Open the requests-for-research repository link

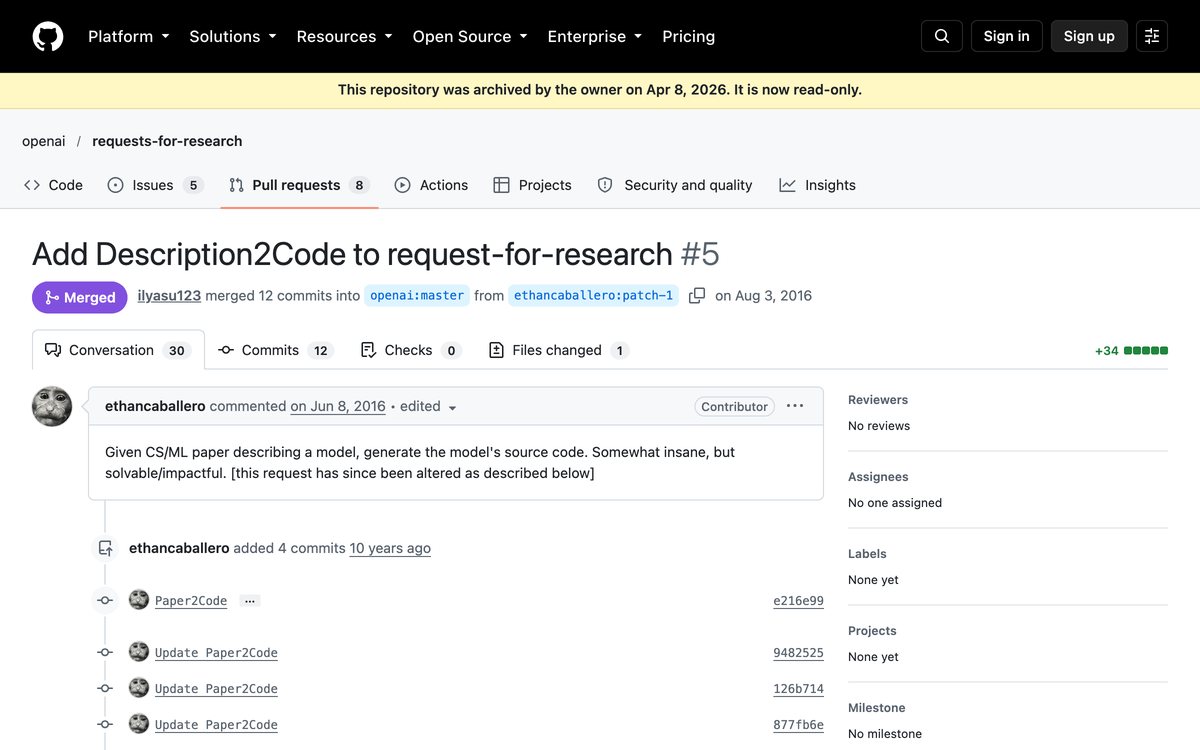(167, 141)
